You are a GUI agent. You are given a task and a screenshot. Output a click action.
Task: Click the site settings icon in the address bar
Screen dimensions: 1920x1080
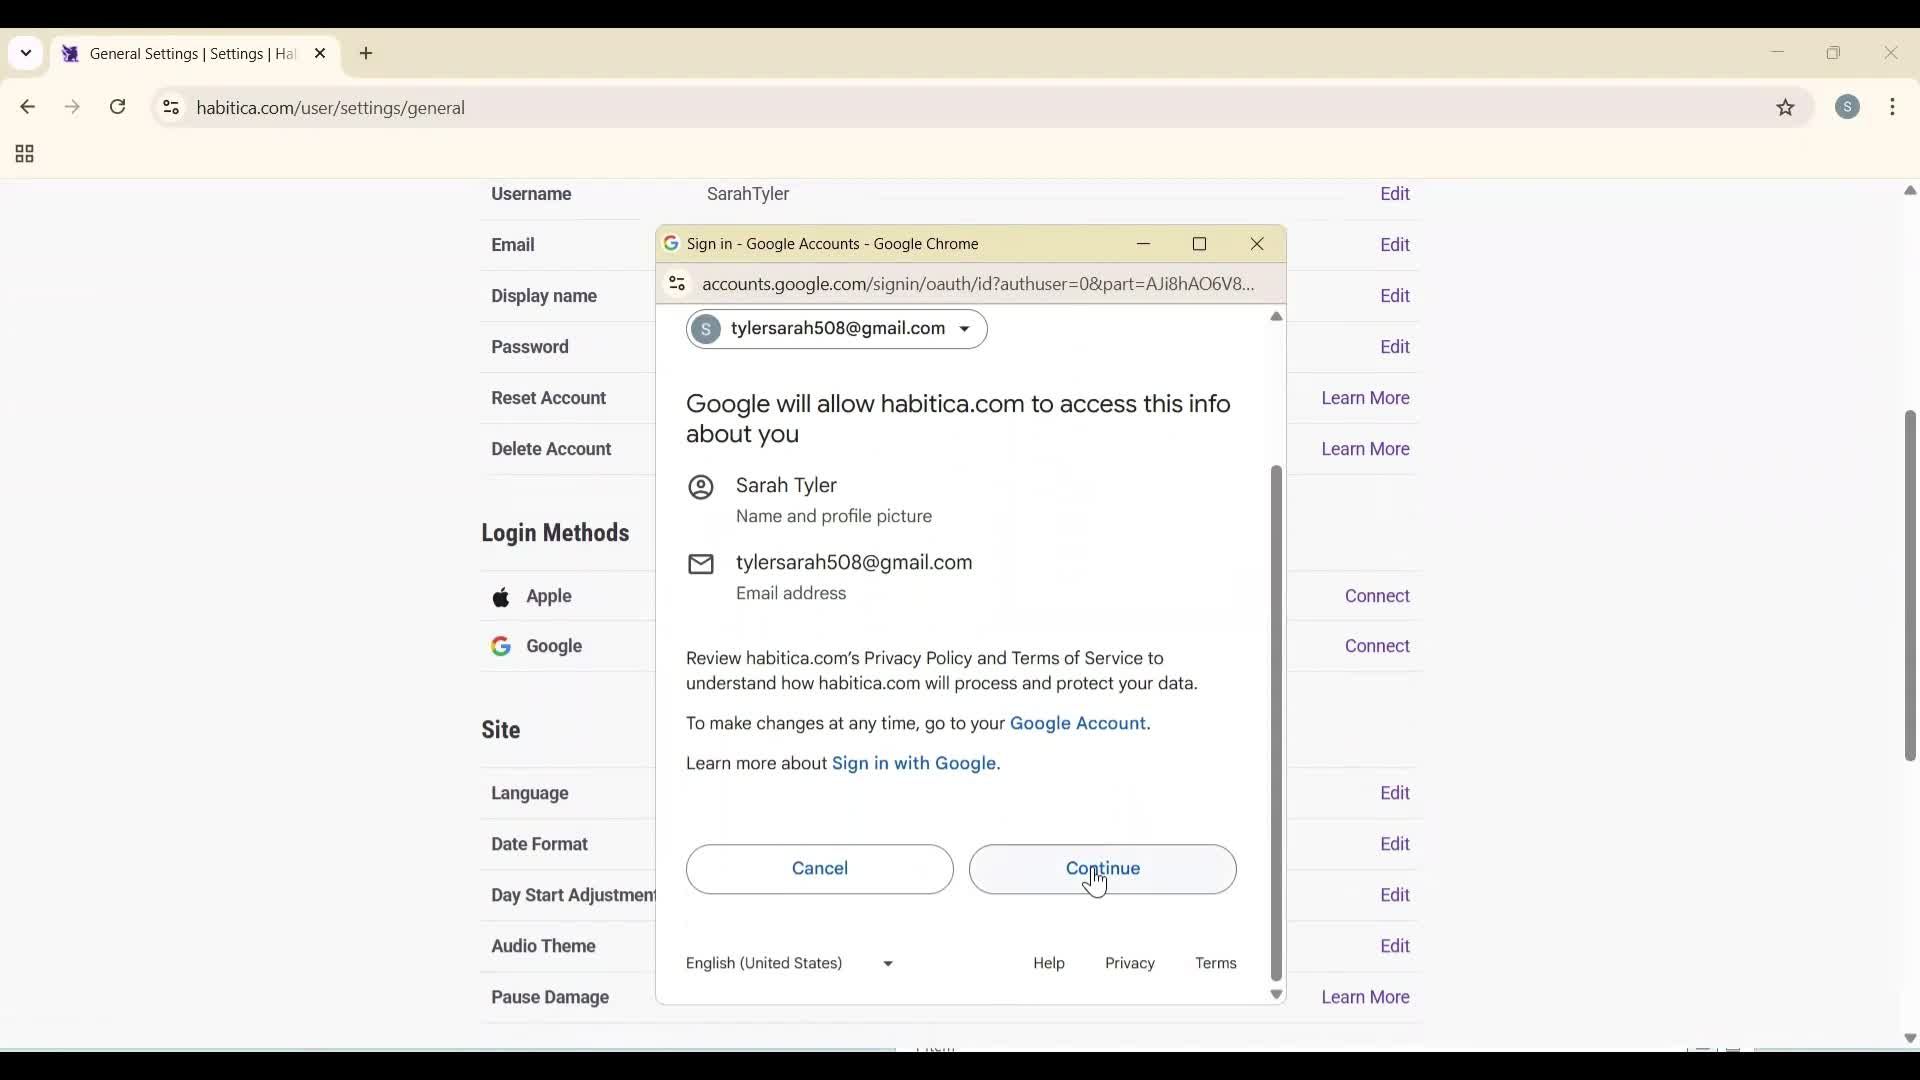tap(170, 108)
